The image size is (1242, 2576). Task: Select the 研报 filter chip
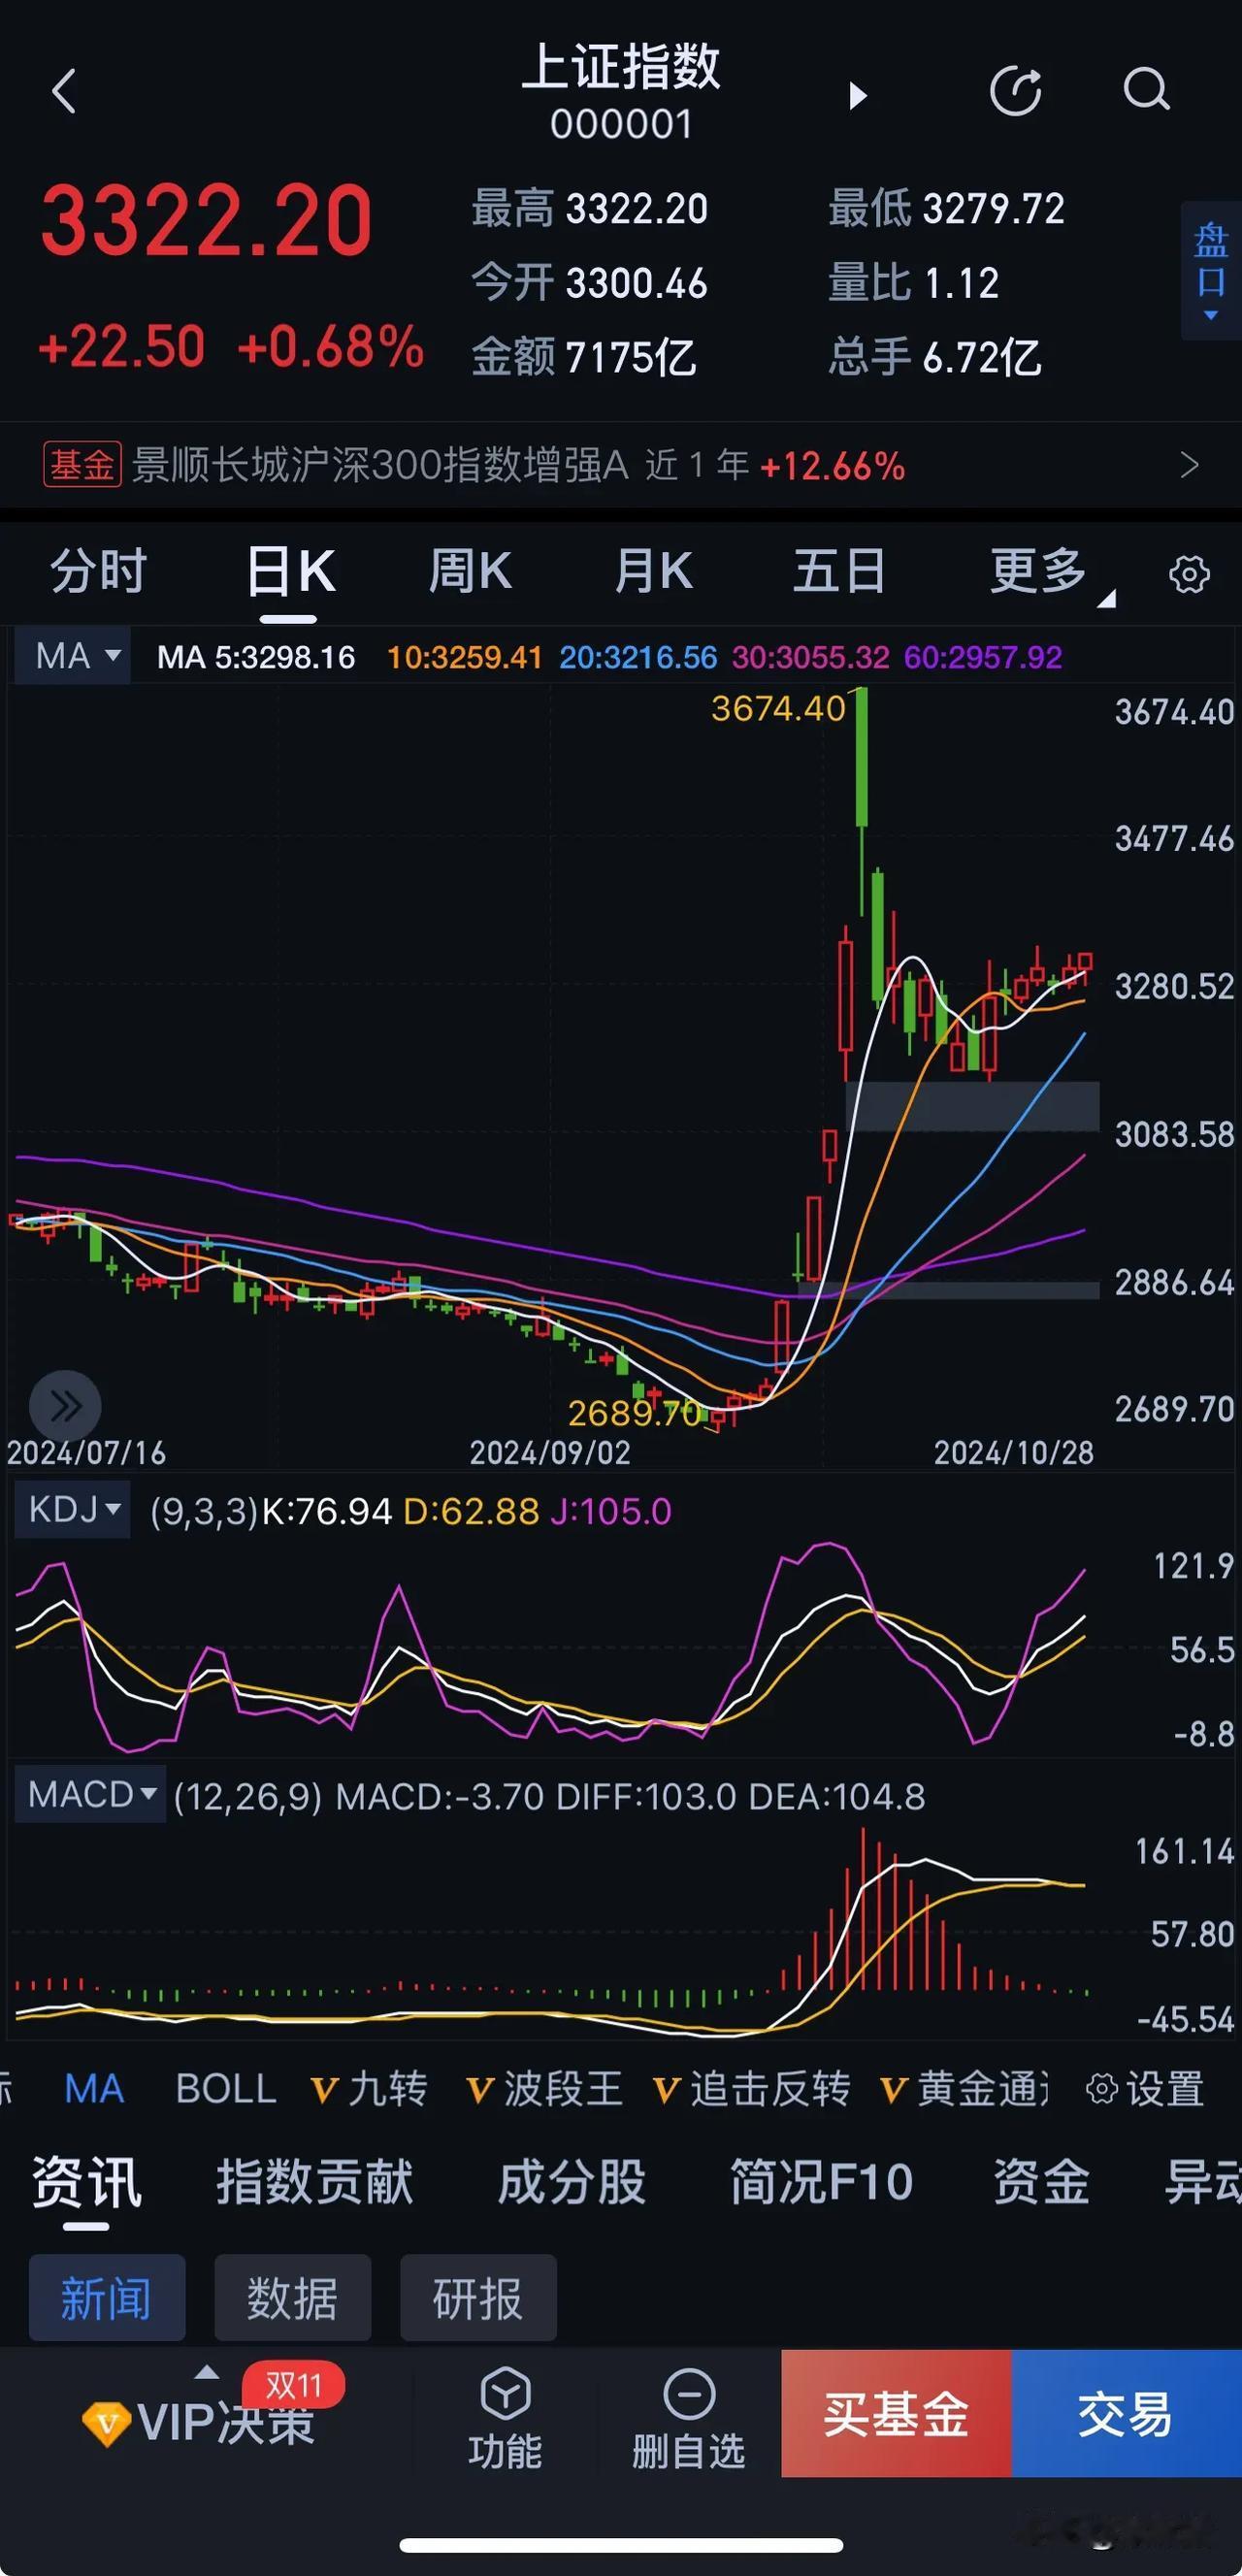[478, 2297]
